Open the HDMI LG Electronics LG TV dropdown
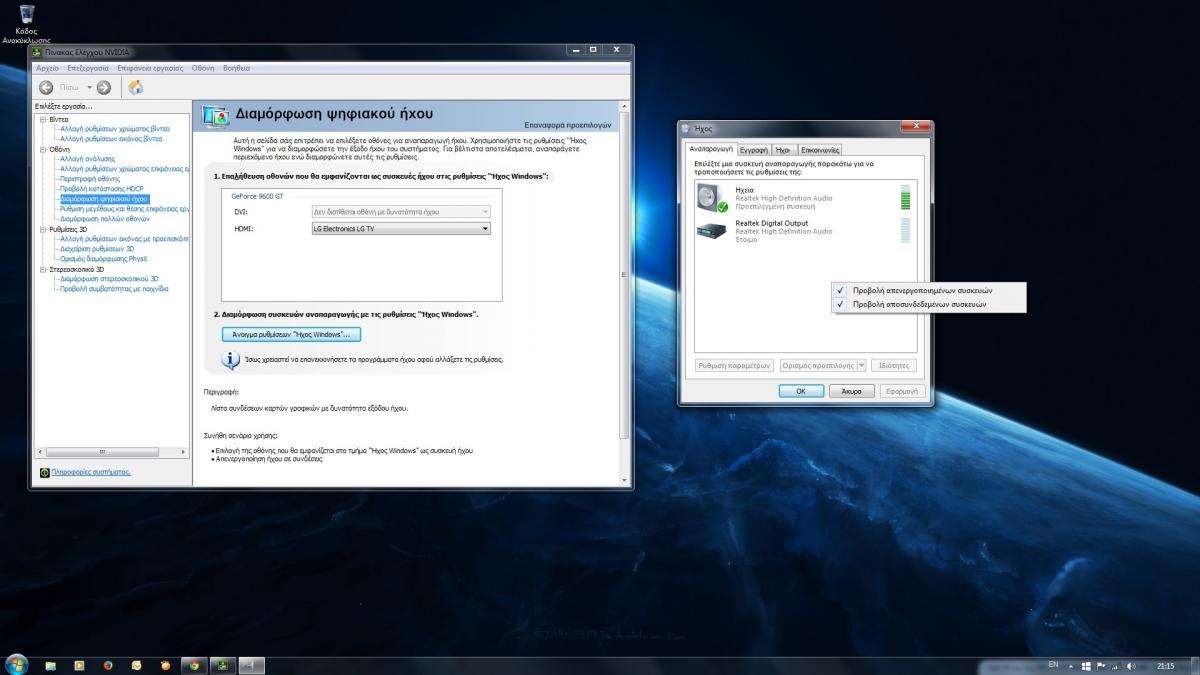This screenshot has height=675, width=1200. tap(401, 229)
